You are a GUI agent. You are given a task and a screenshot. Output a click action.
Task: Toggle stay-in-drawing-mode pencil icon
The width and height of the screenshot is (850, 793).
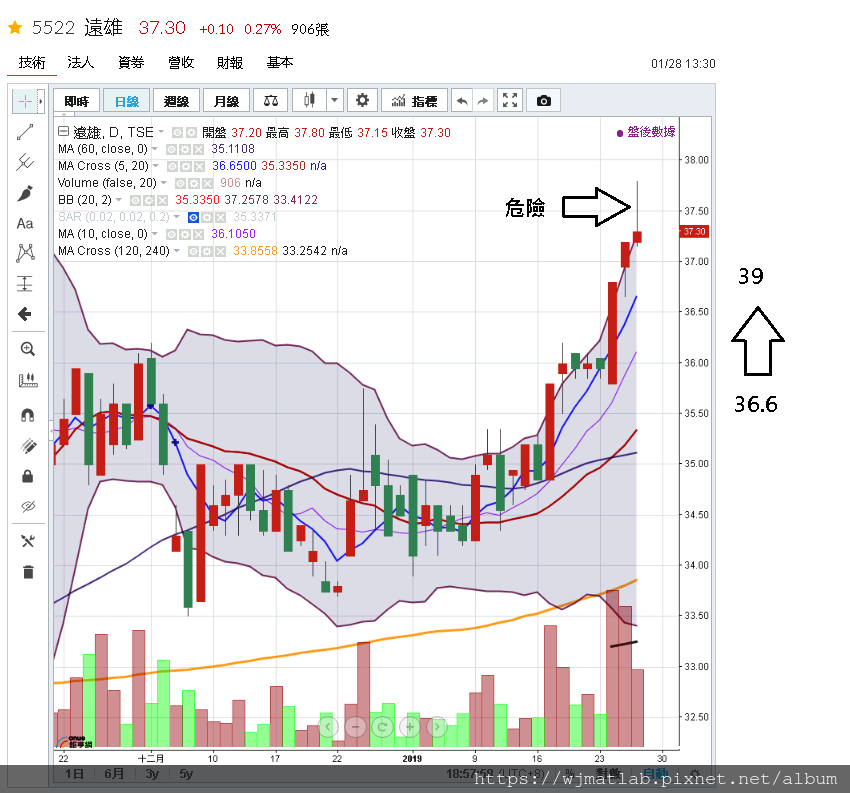pyautogui.click(x=28, y=446)
